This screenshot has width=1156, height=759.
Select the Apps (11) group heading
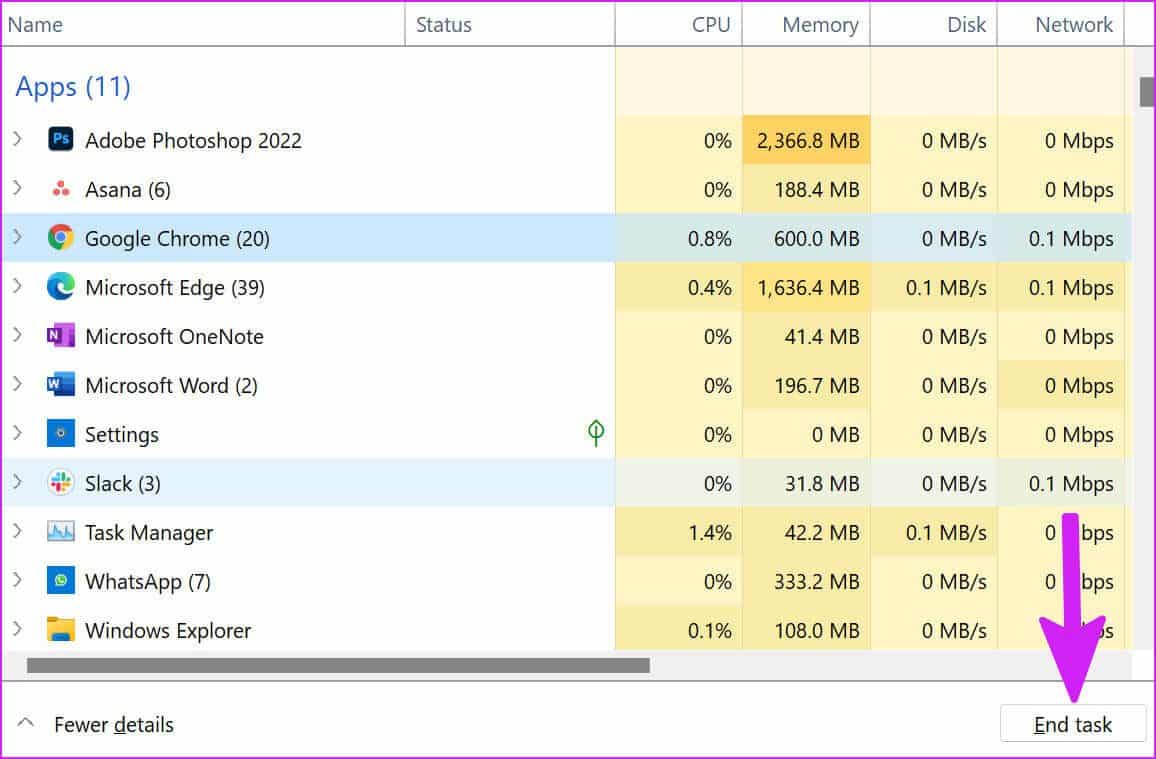coord(73,87)
